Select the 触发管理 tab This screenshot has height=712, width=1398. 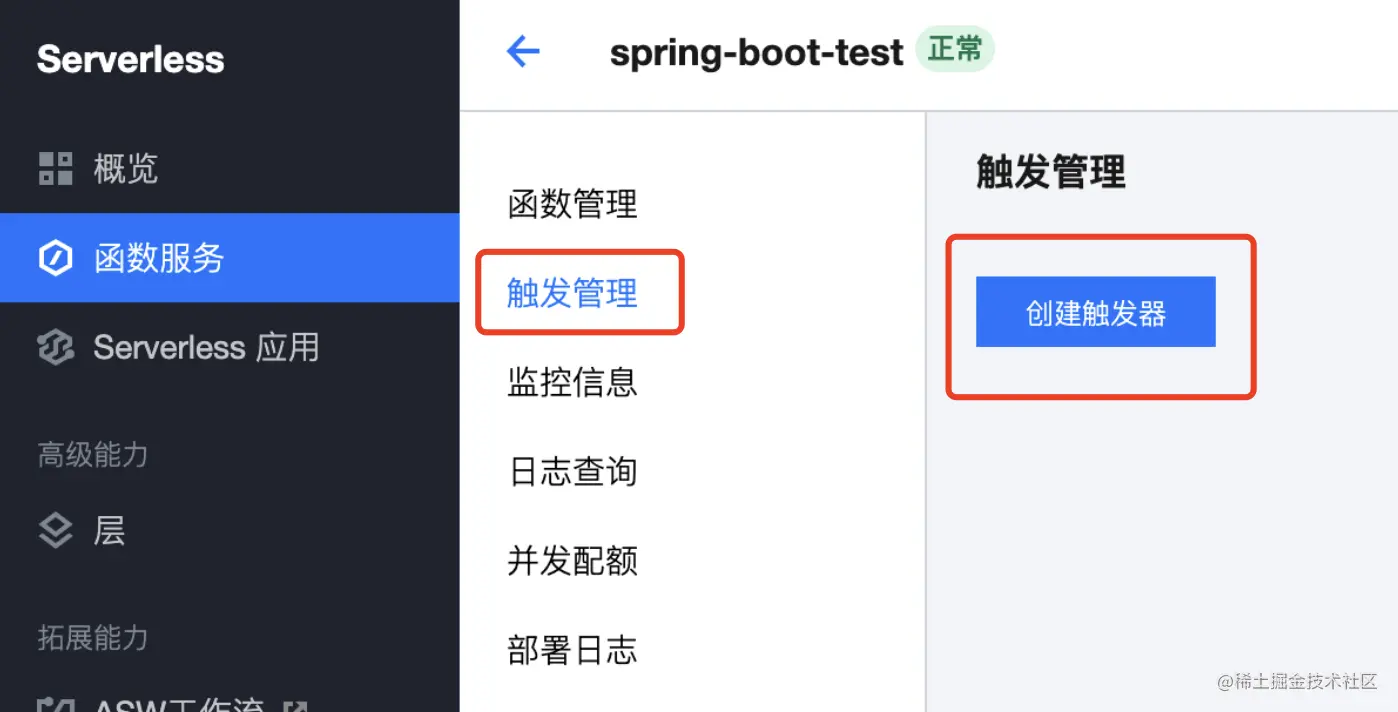click(x=572, y=293)
